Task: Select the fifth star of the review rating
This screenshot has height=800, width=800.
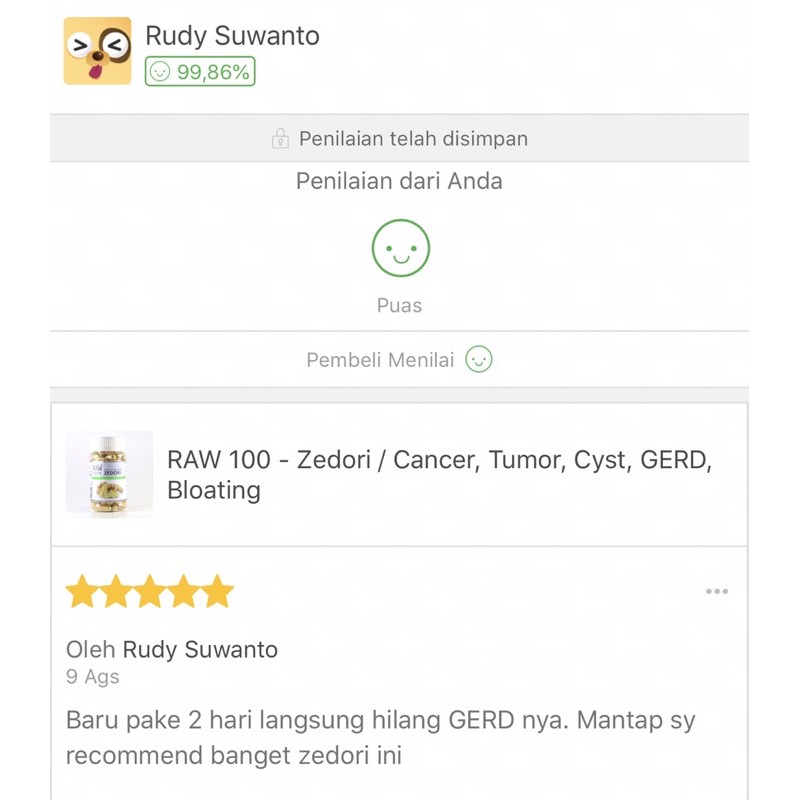Action: [x=216, y=591]
